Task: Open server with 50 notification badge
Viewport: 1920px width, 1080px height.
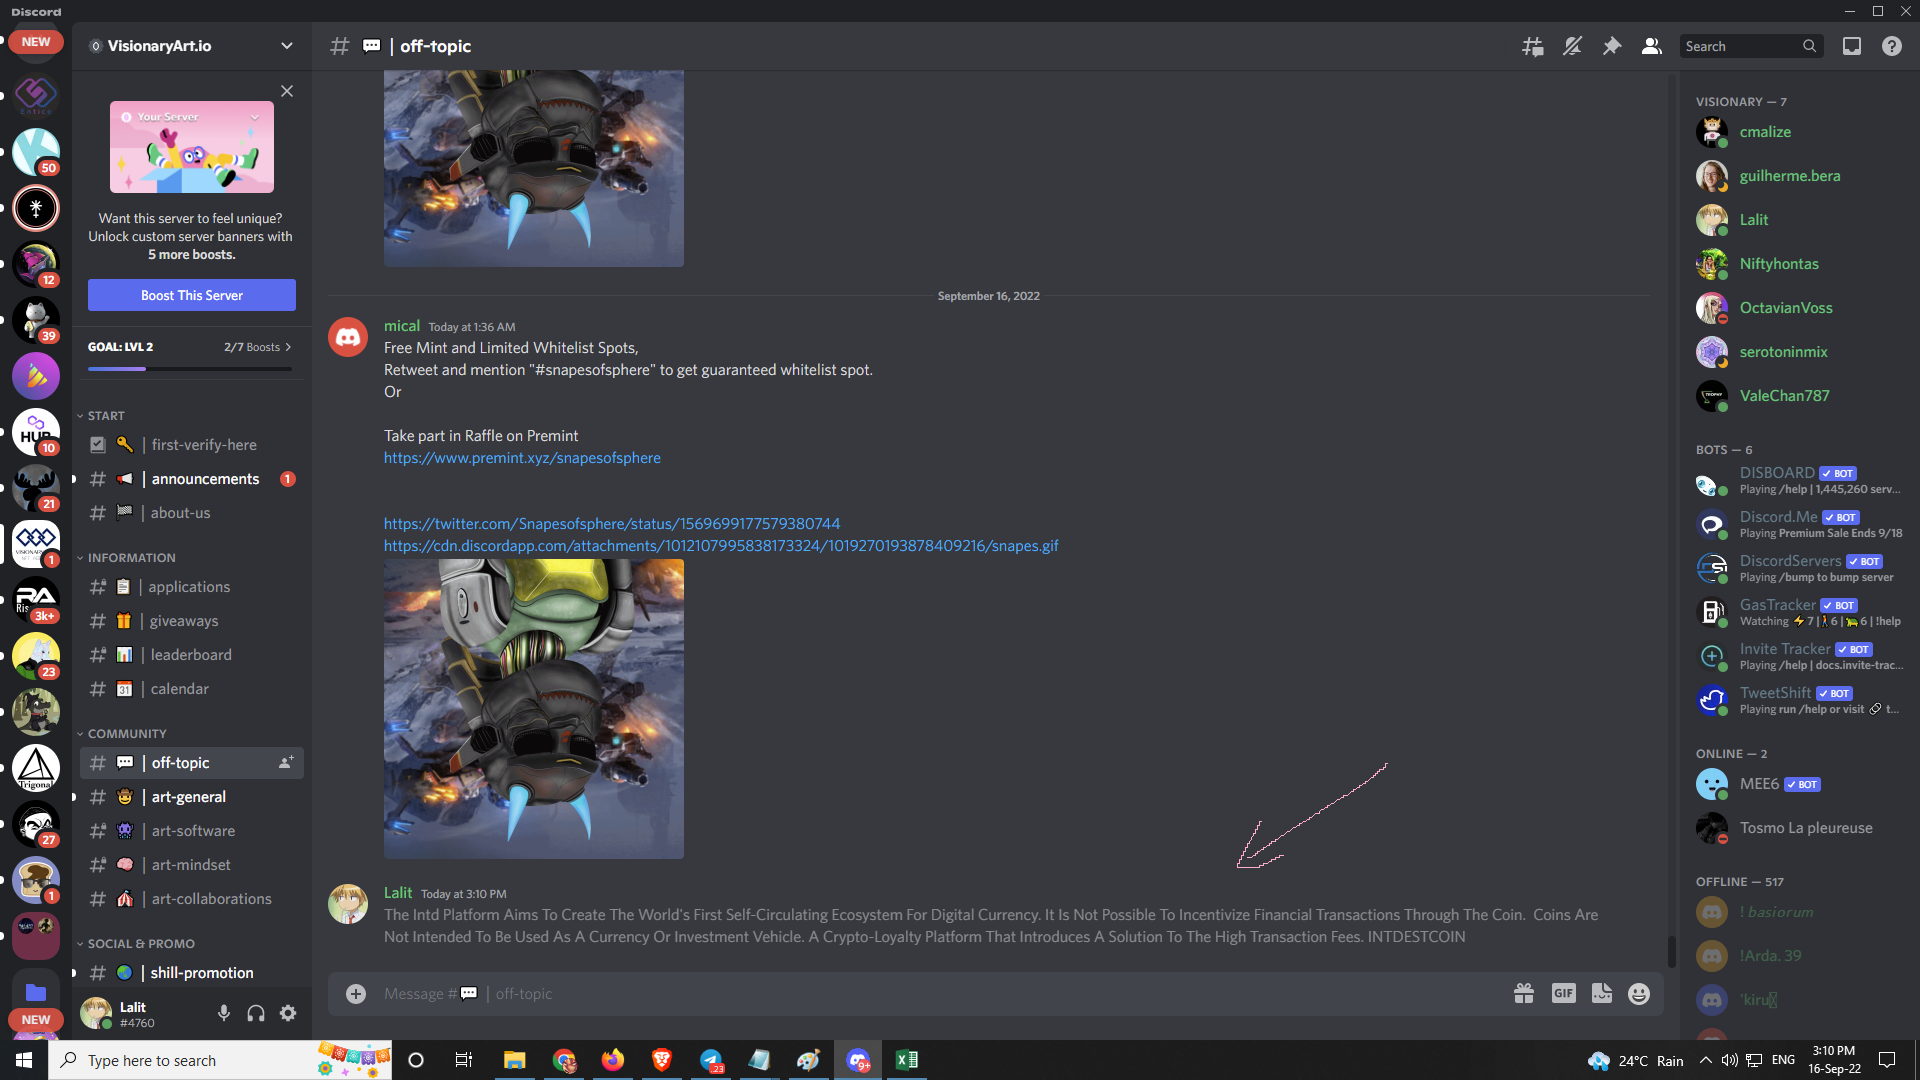Action: [36, 152]
